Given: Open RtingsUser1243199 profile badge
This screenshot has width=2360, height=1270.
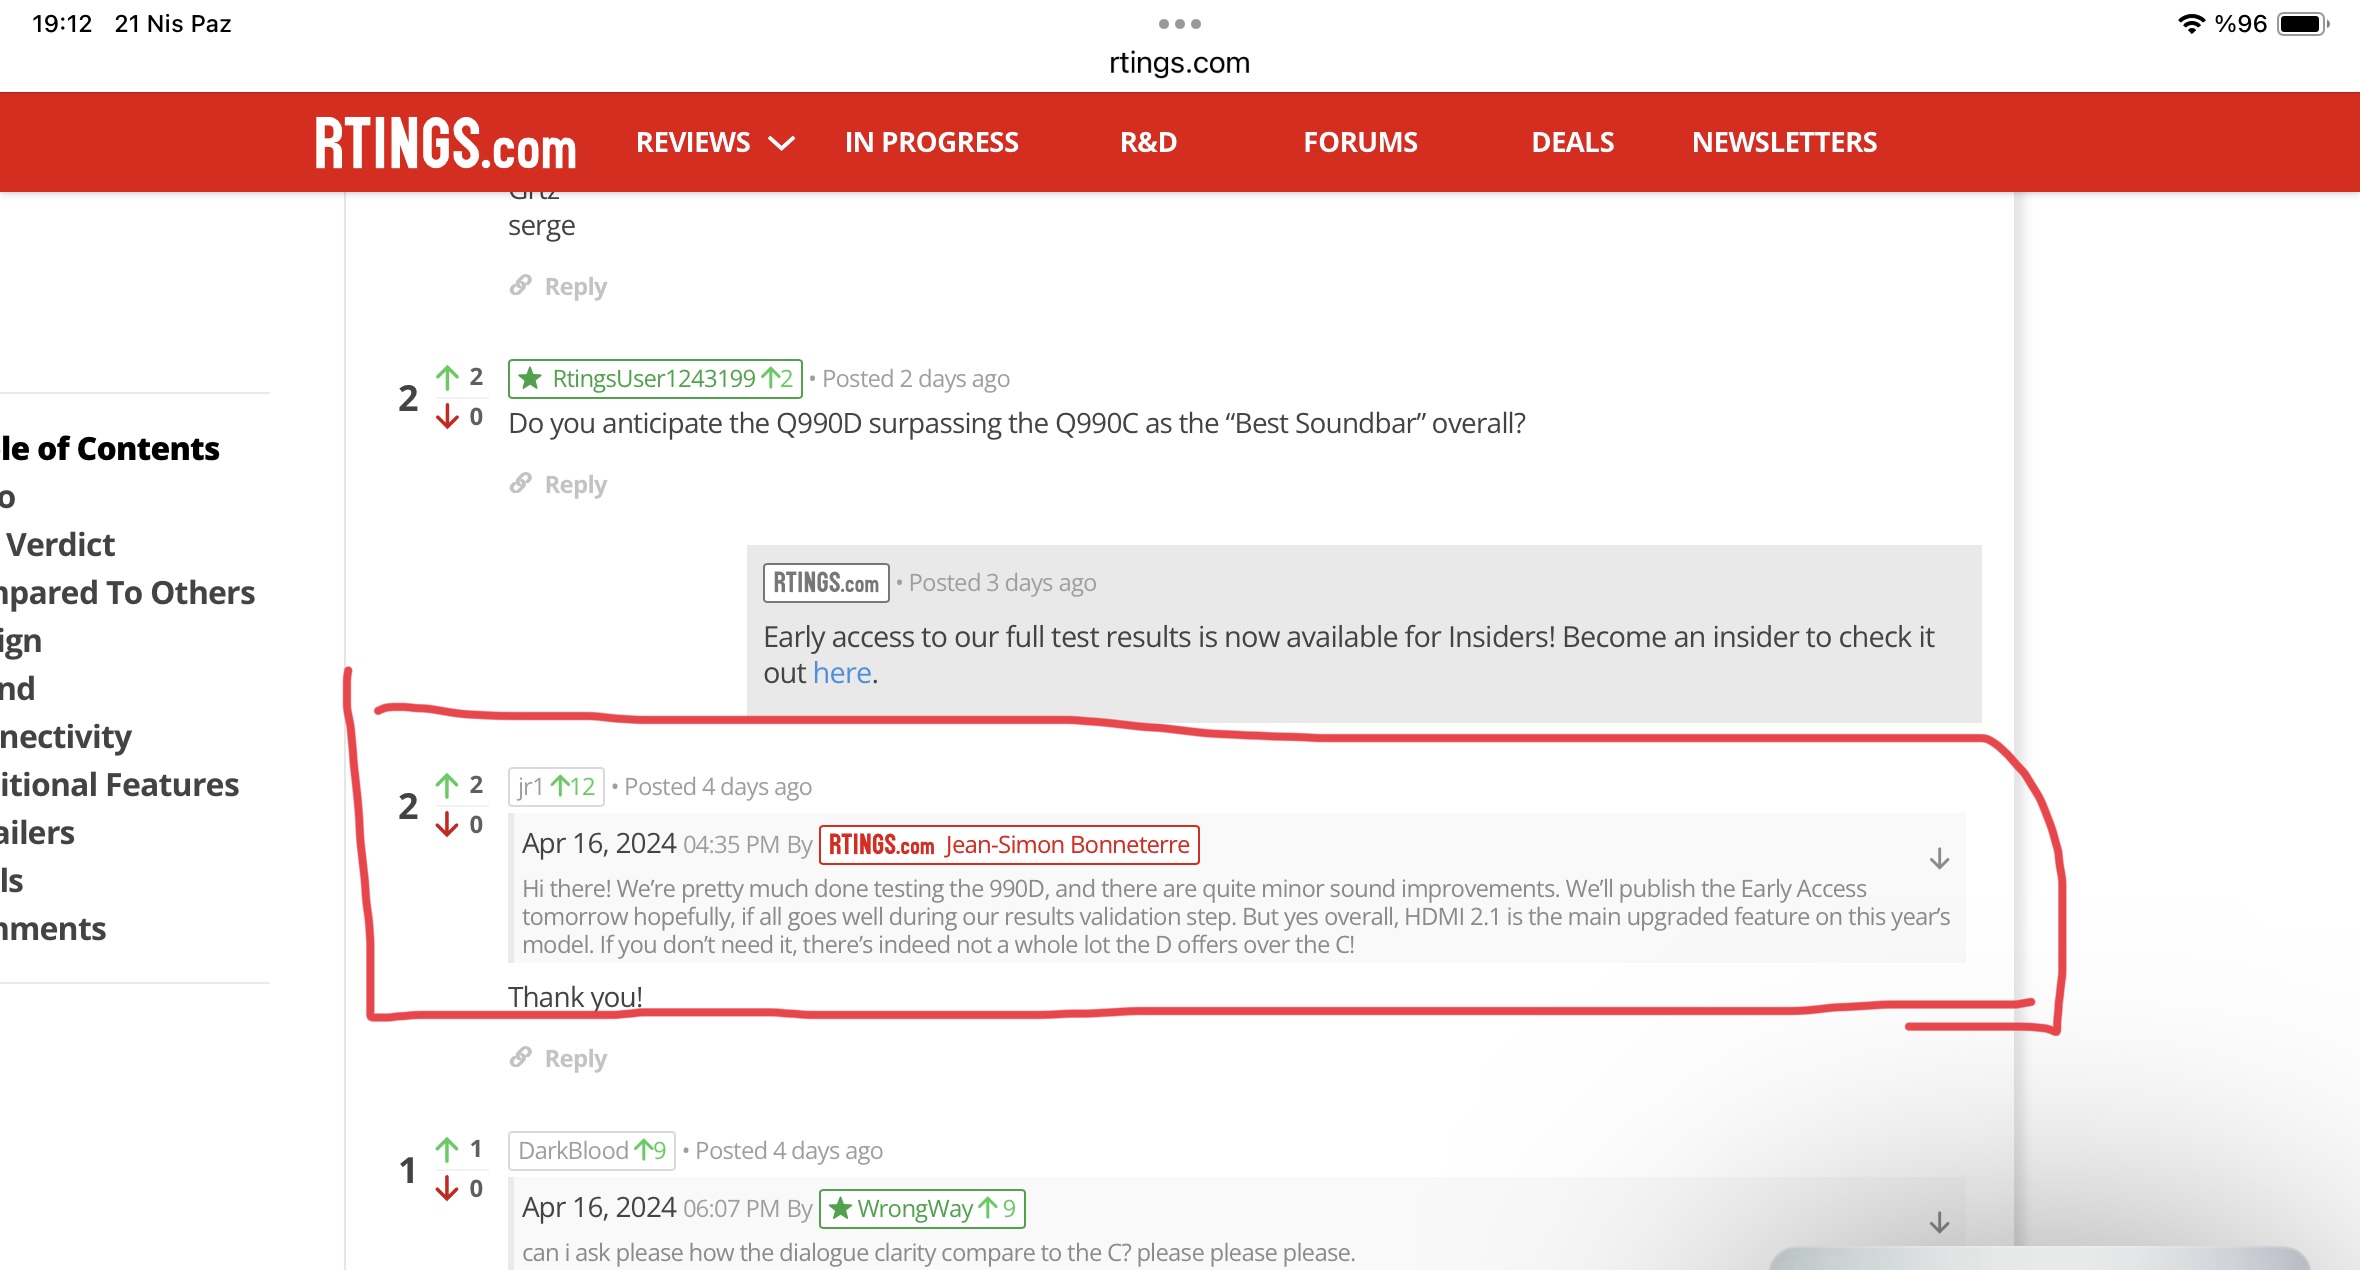Looking at the screenshot, I should (x=655, y=379).
